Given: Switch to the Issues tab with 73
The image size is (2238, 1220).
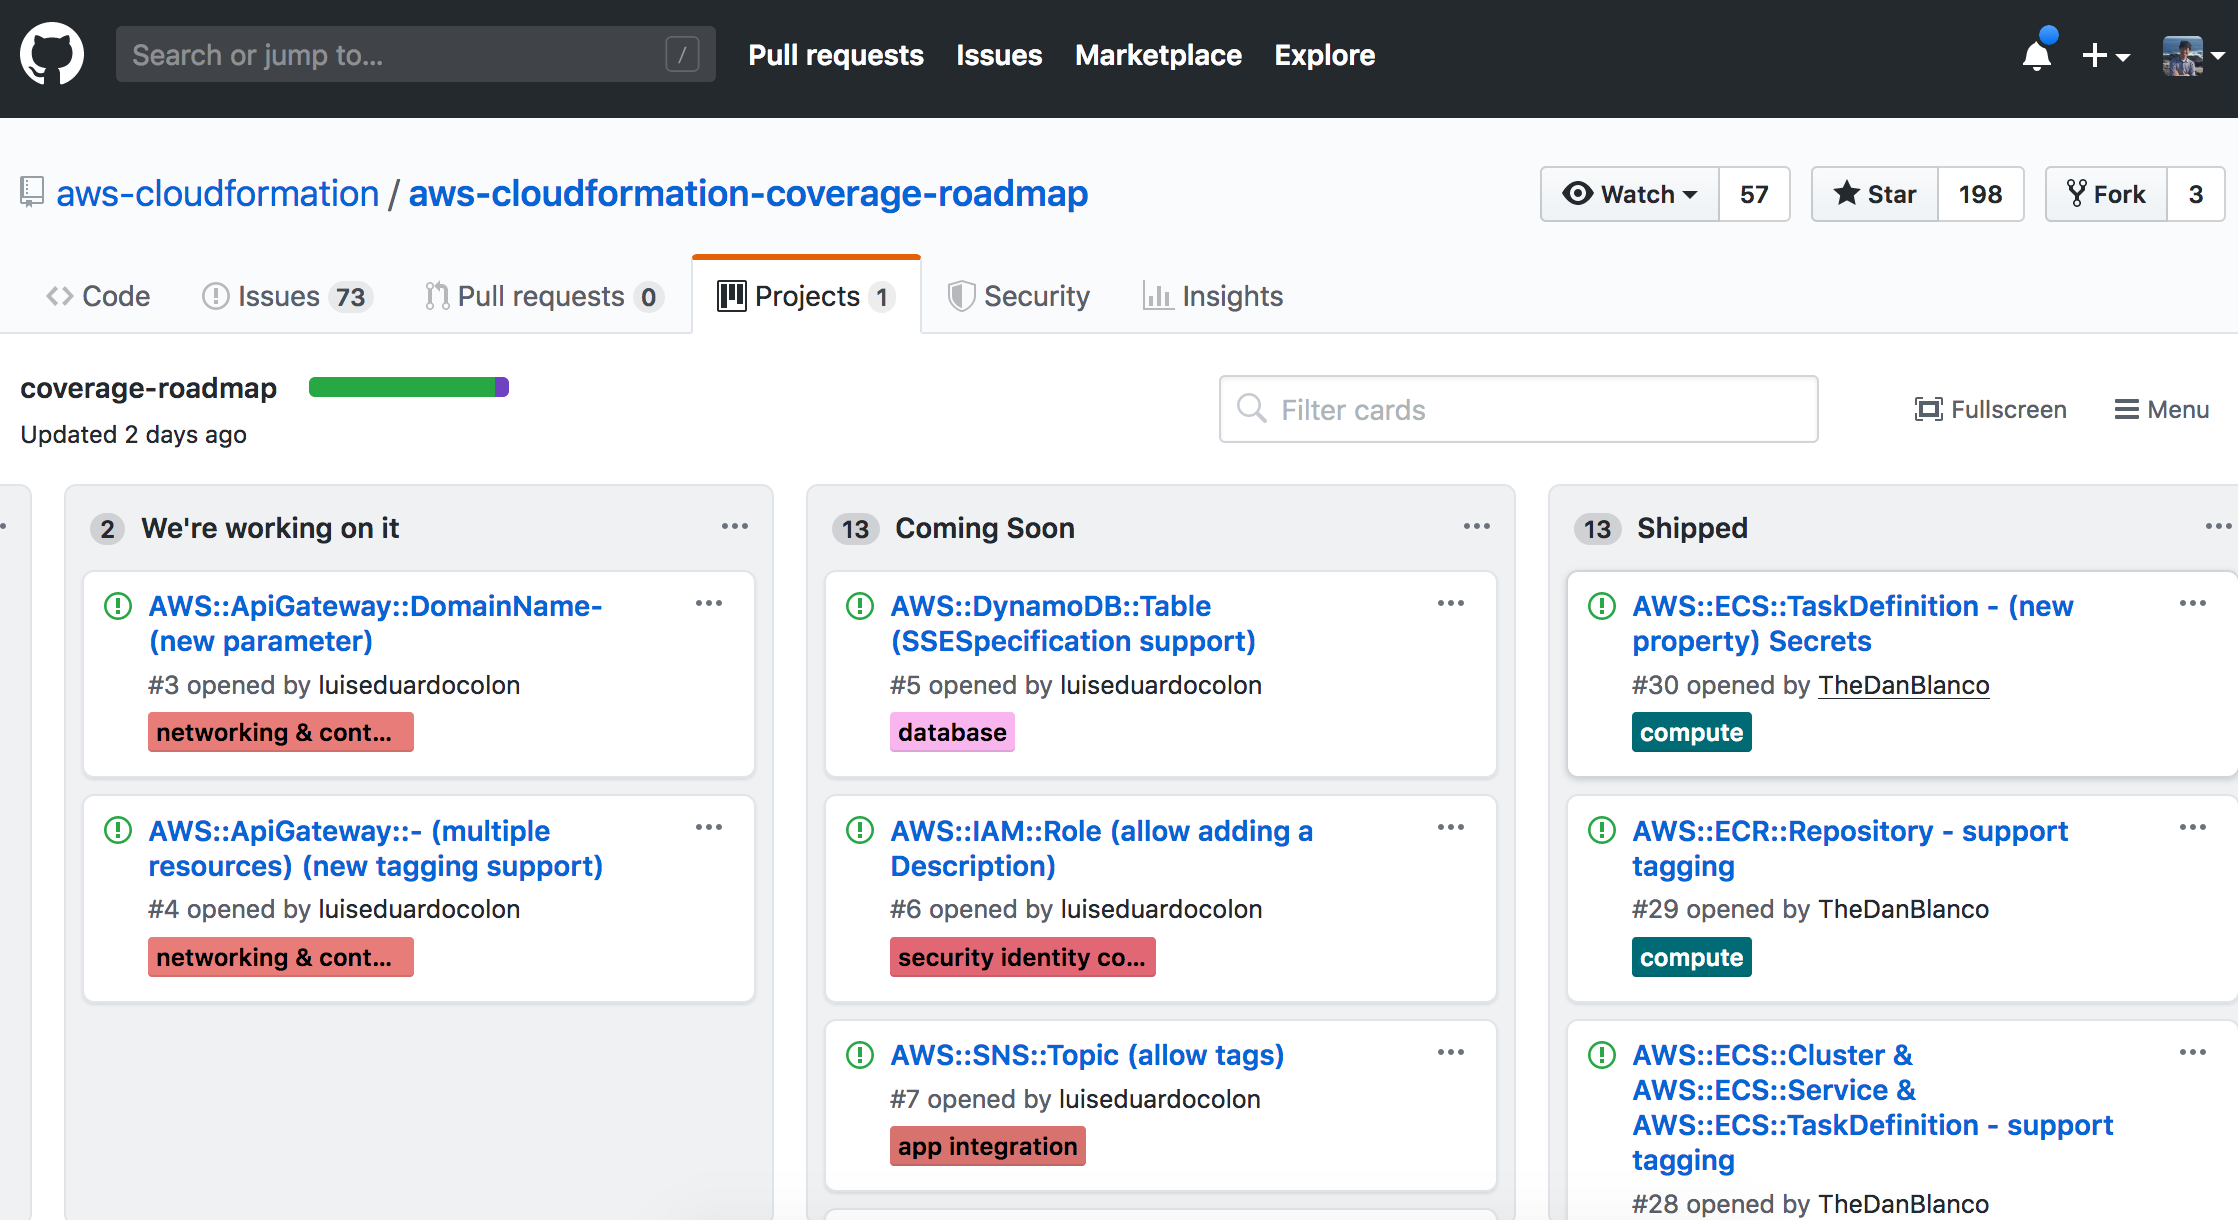Looking at the screenshot, I should coord(286,296).
